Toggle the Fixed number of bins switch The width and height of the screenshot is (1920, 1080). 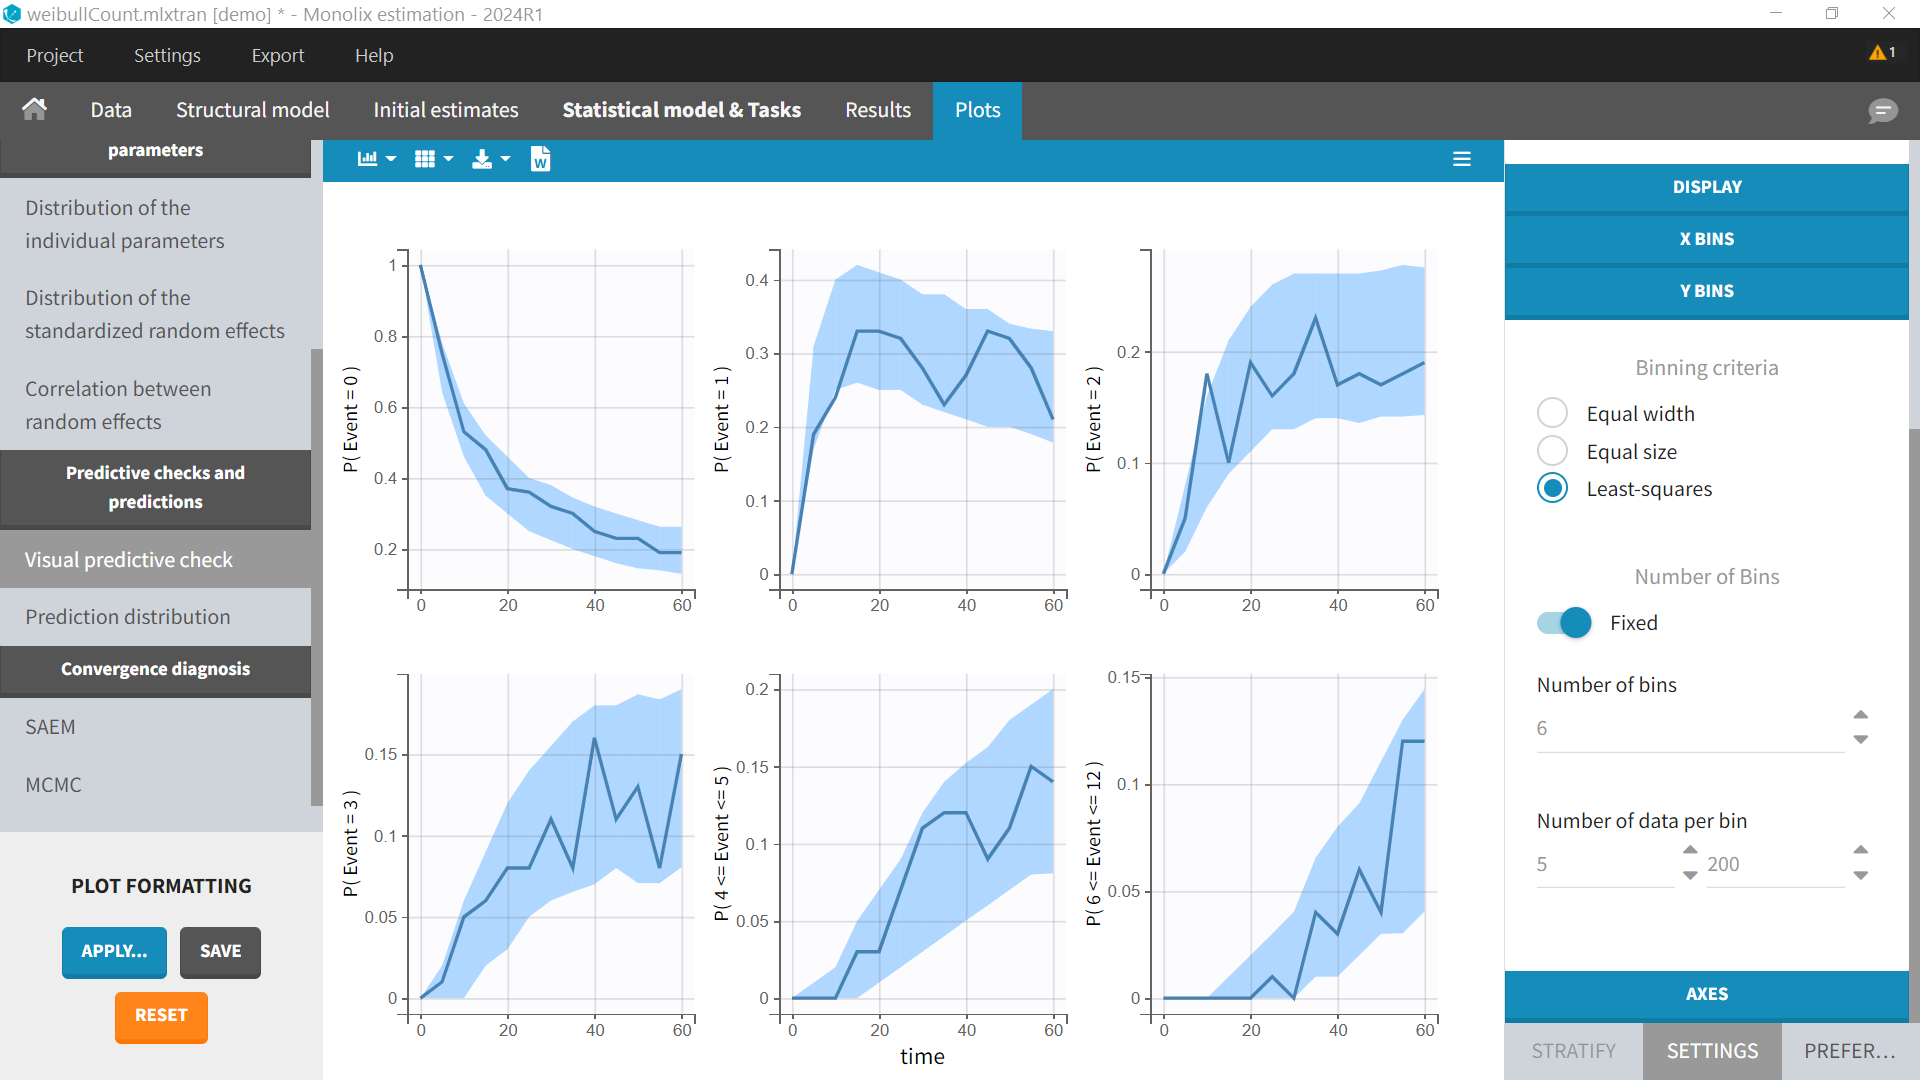click(x=1564, y=623)
